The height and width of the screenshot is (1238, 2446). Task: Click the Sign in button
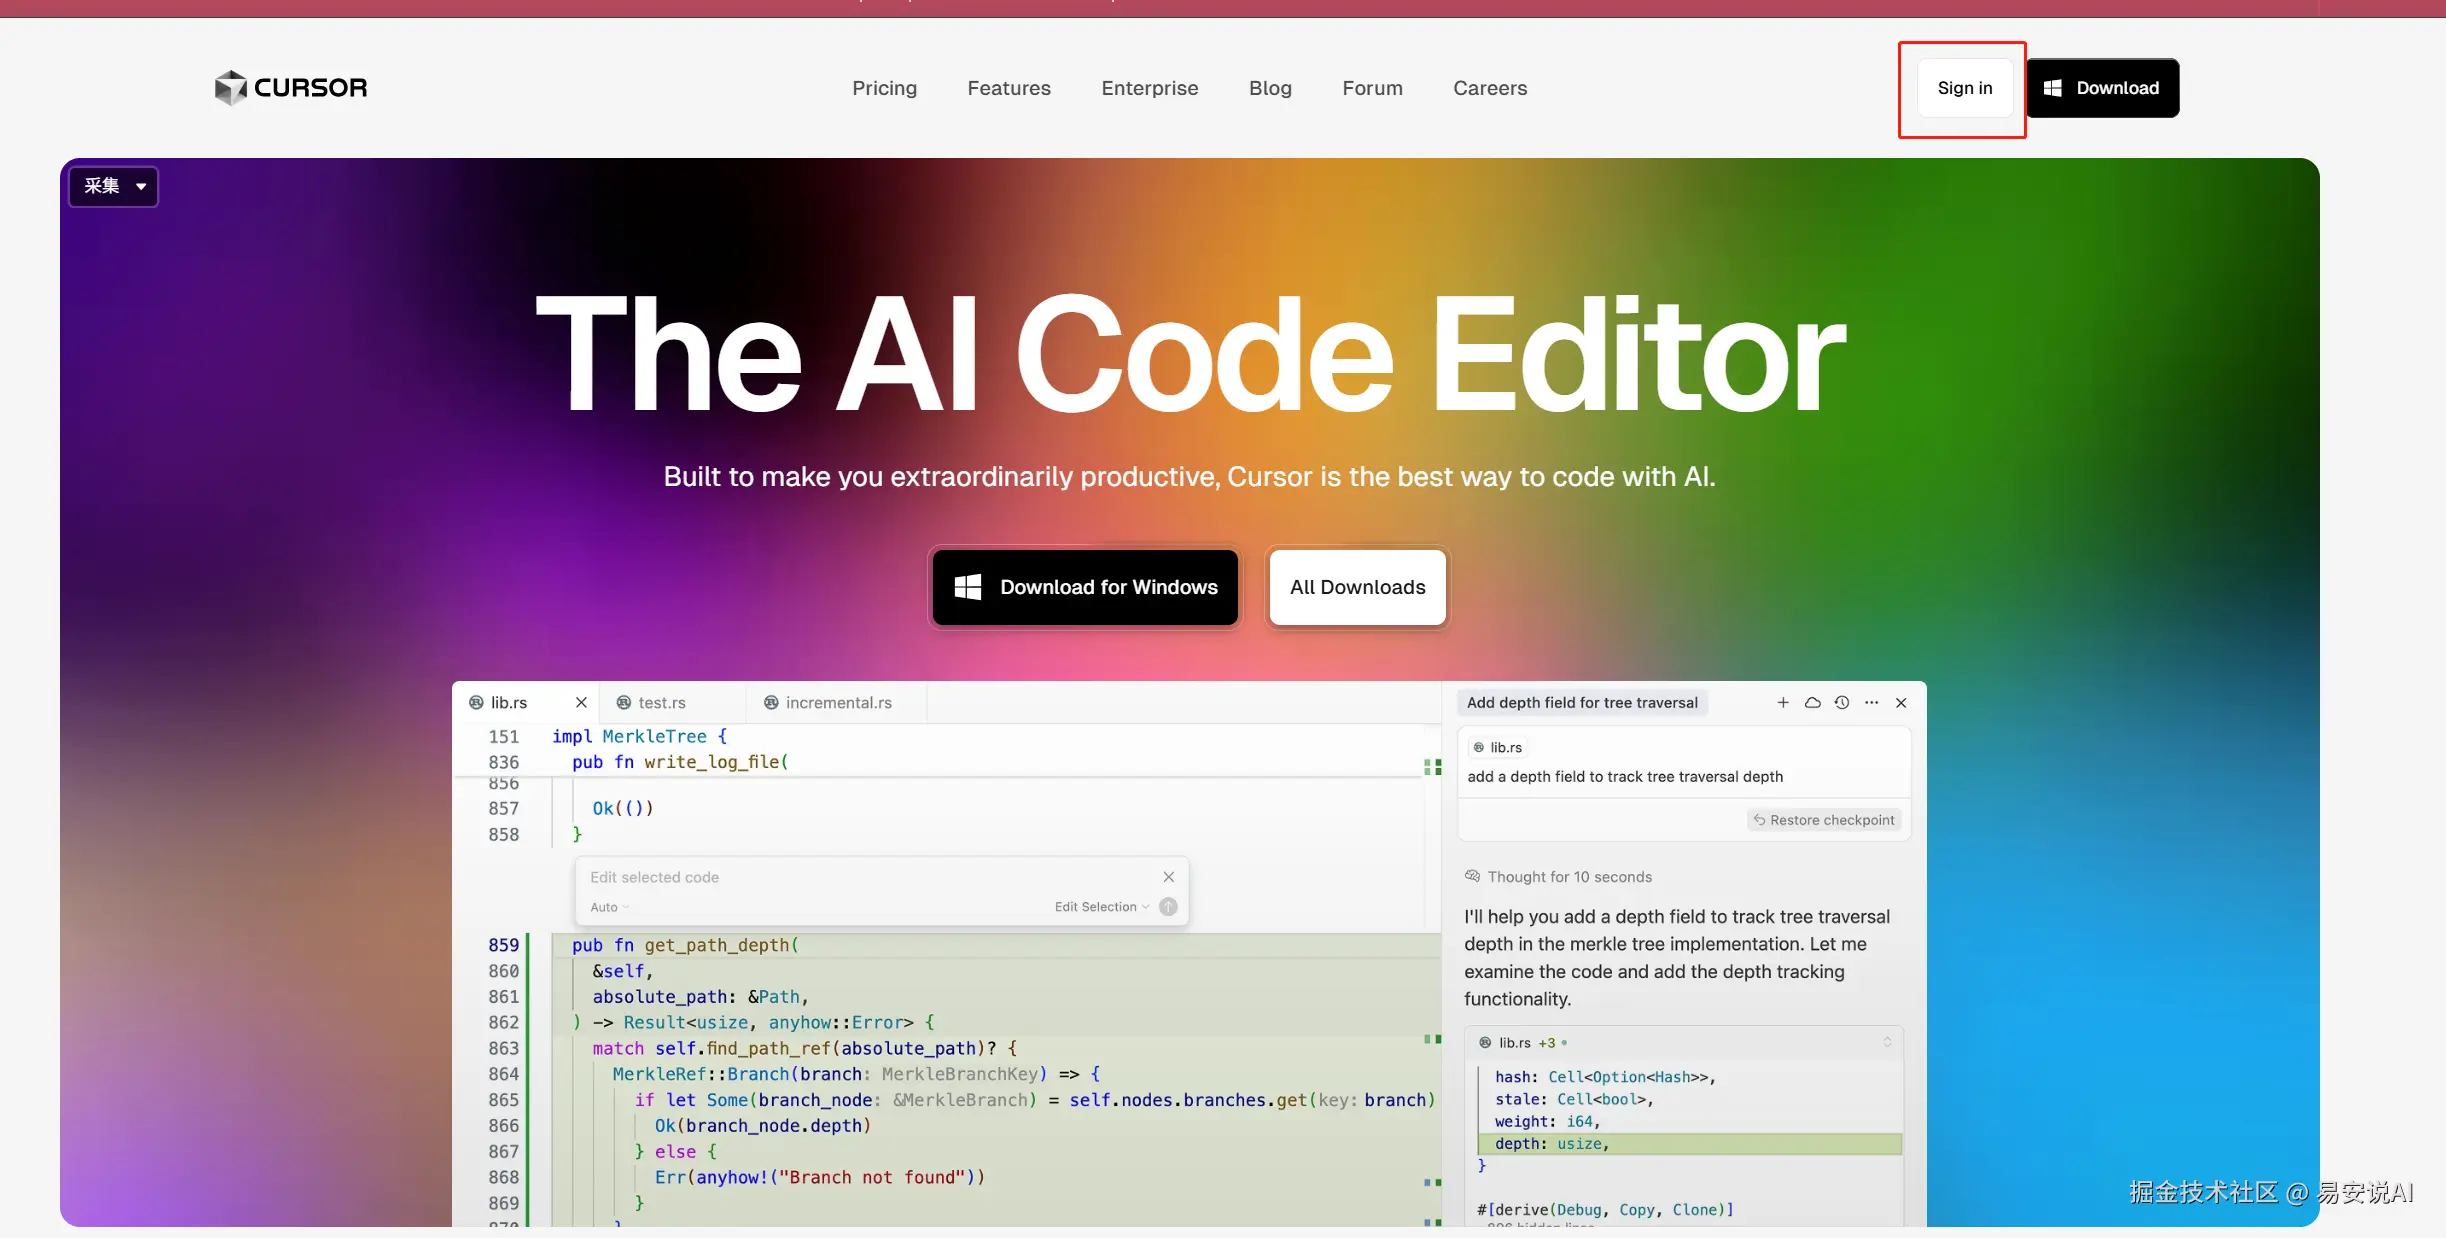click(1964, 88)
